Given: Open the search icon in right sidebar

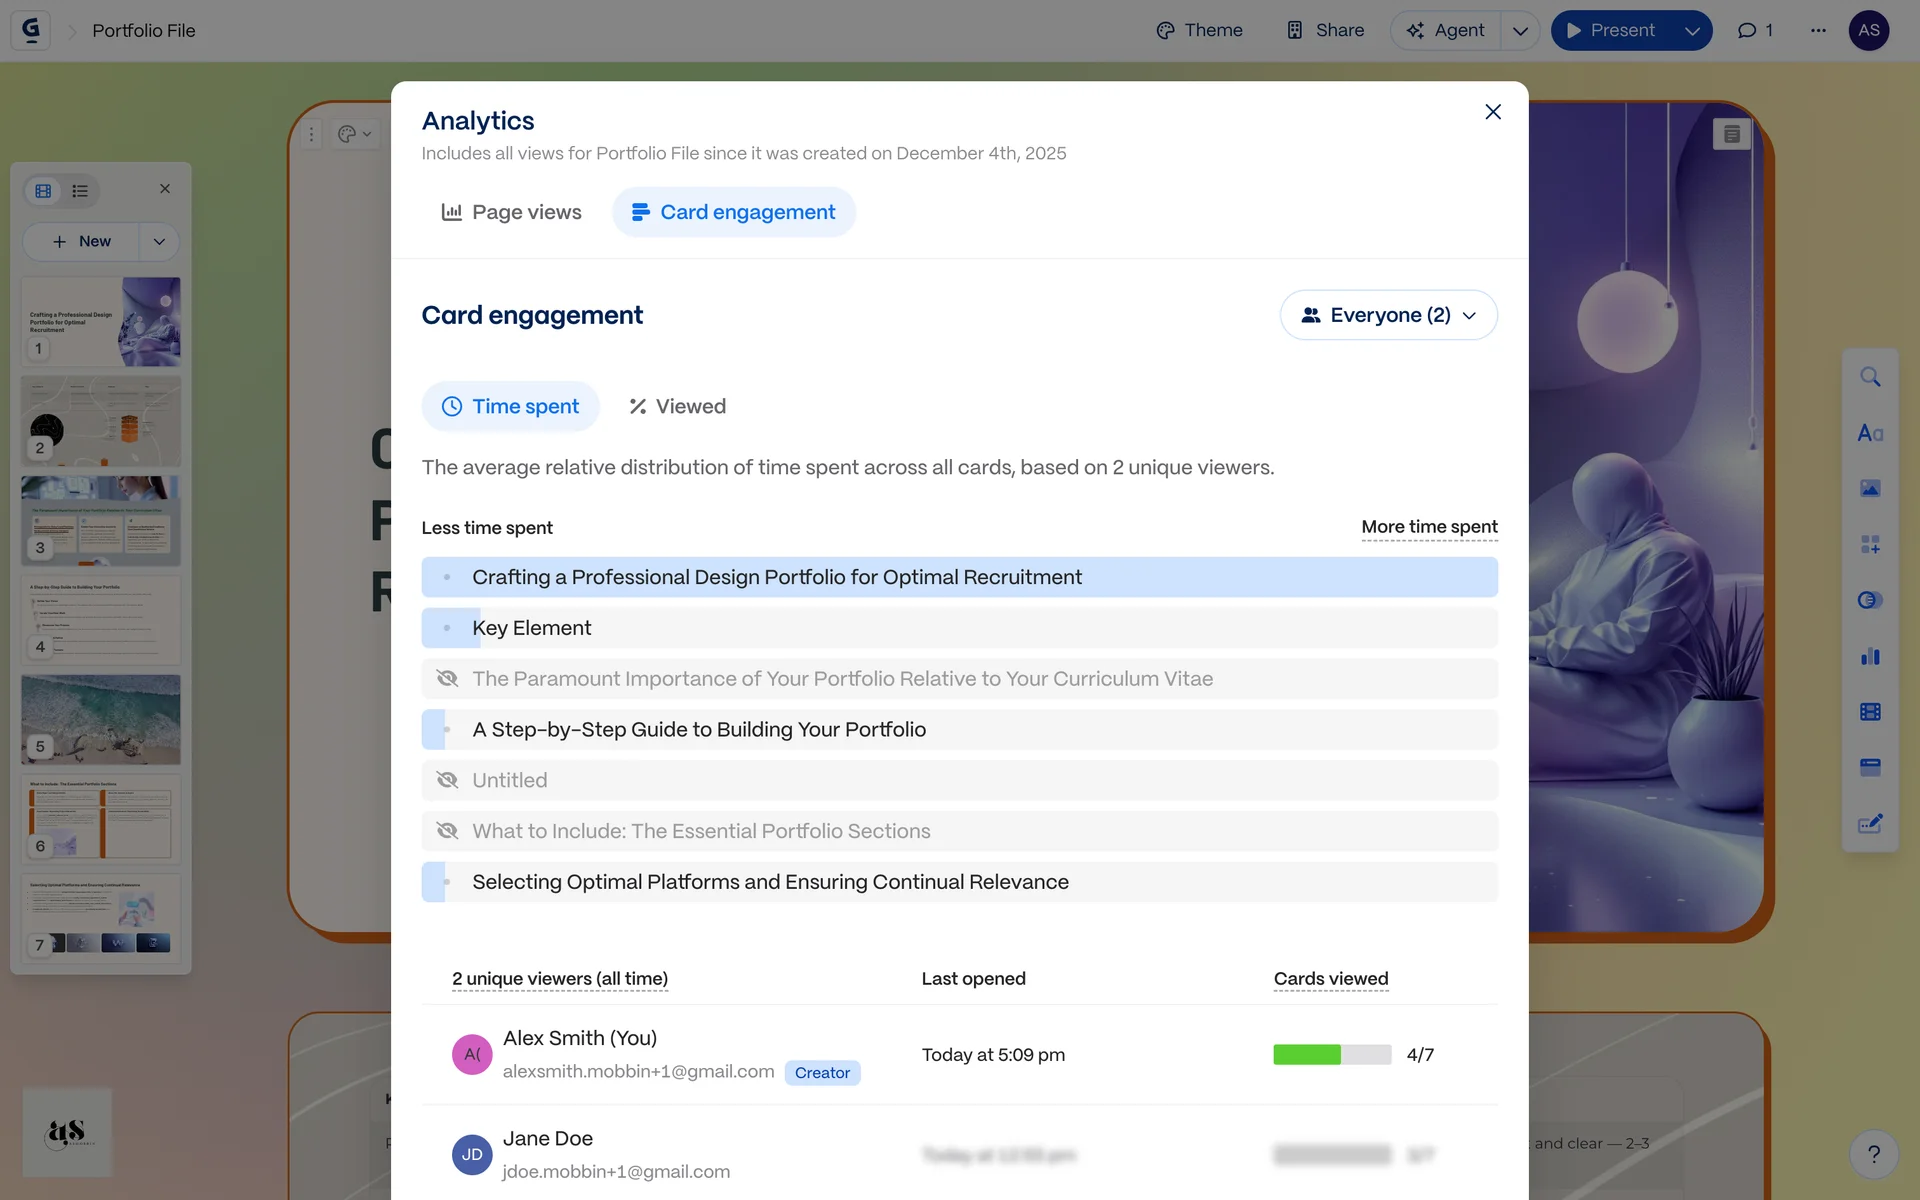Looking at the screenshot, I should pos(1870,377).
